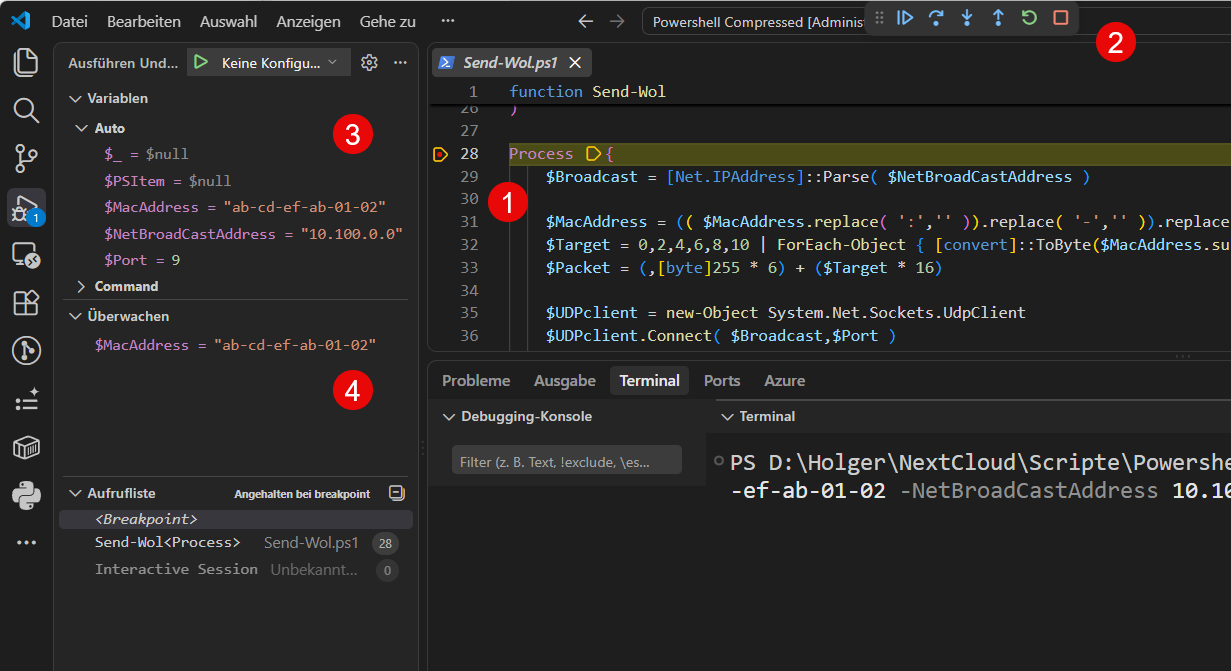Open the Python view icon
The image size is (1231, 671).
coord(26,494)
